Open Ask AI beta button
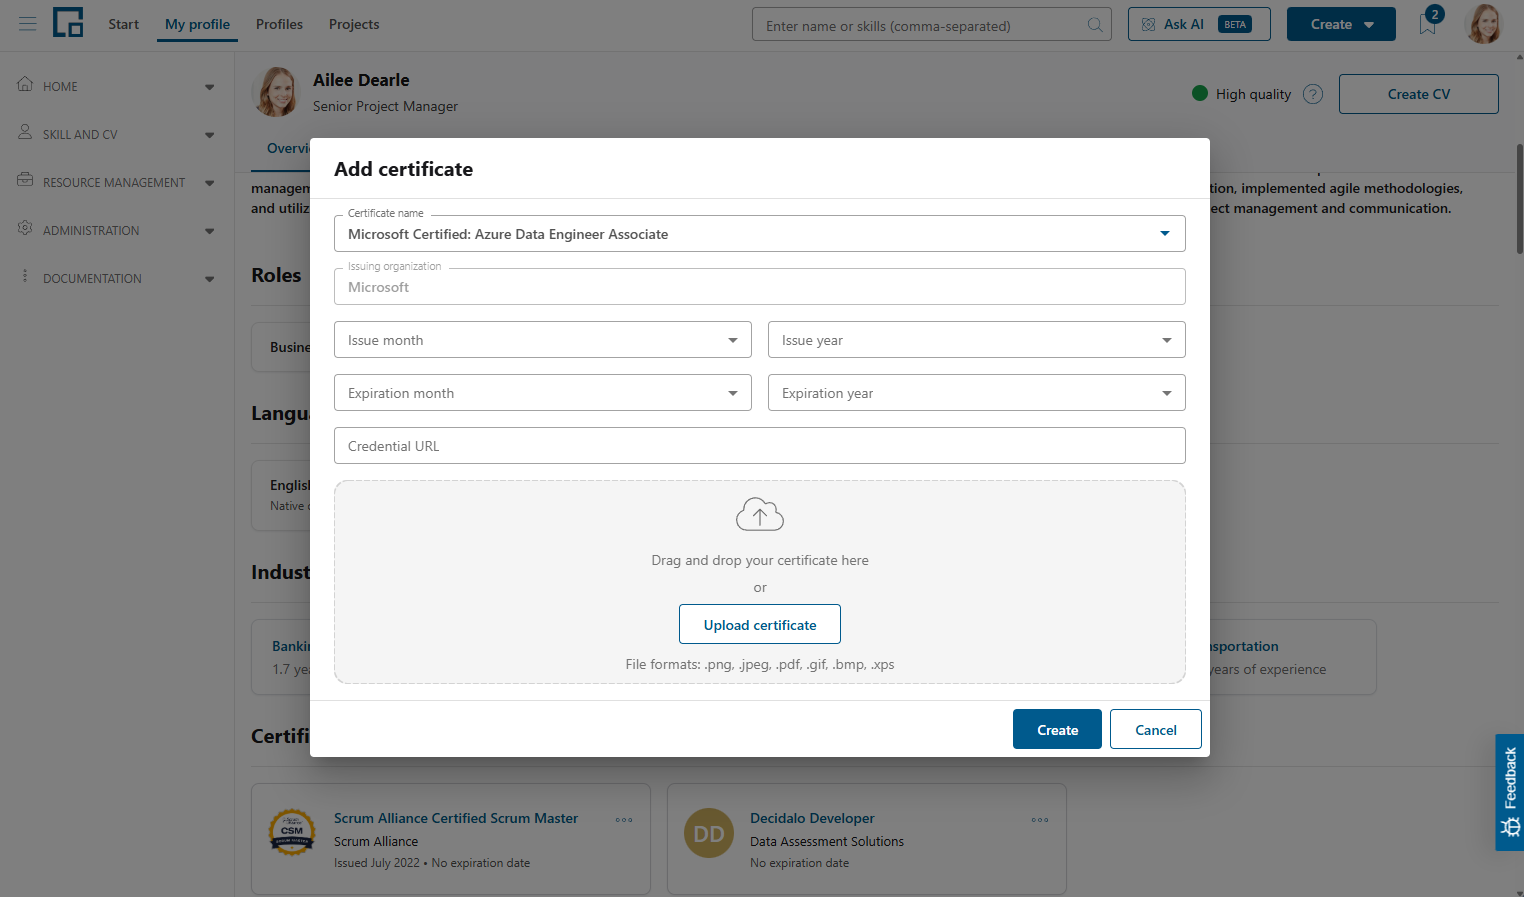The image size is (1524, 897). pos(1199,24)
